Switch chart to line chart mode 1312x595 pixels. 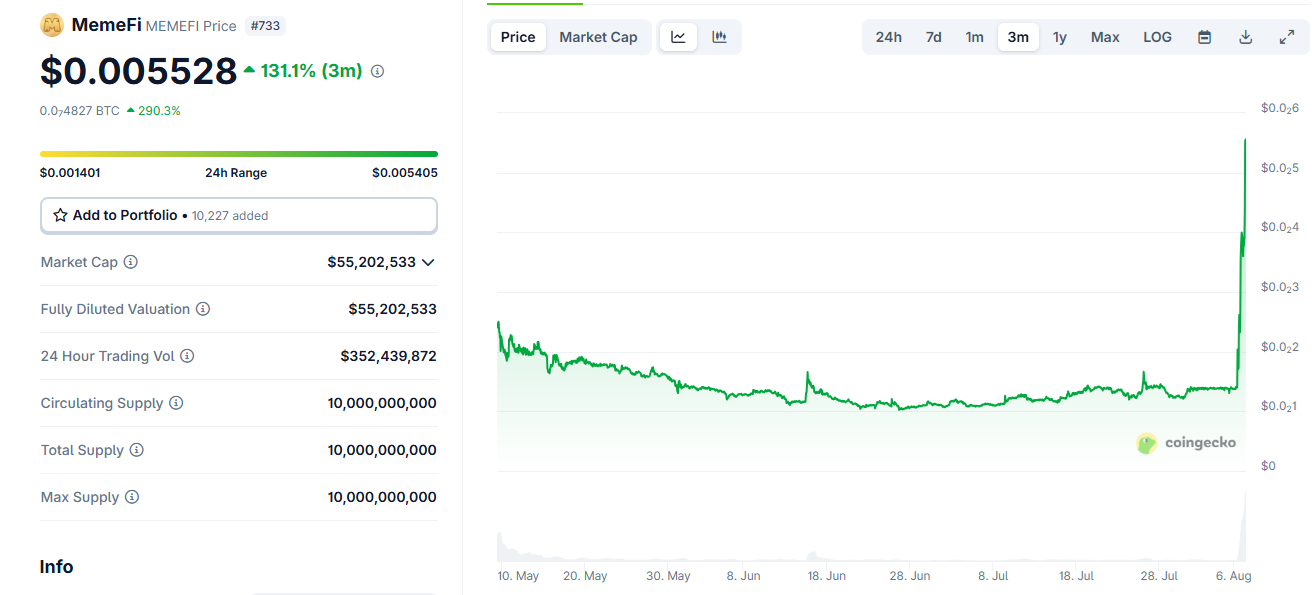[678, 36]
